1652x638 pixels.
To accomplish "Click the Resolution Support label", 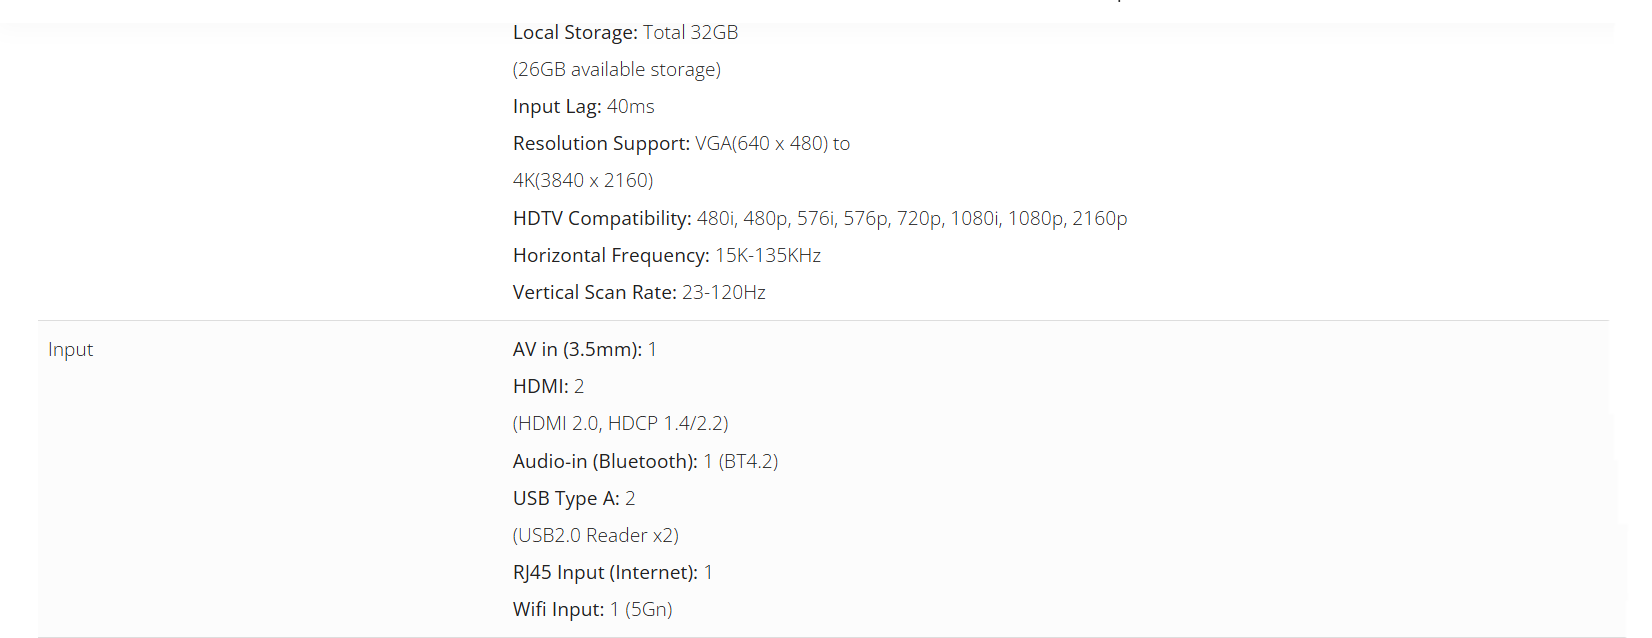I will 600,143.
